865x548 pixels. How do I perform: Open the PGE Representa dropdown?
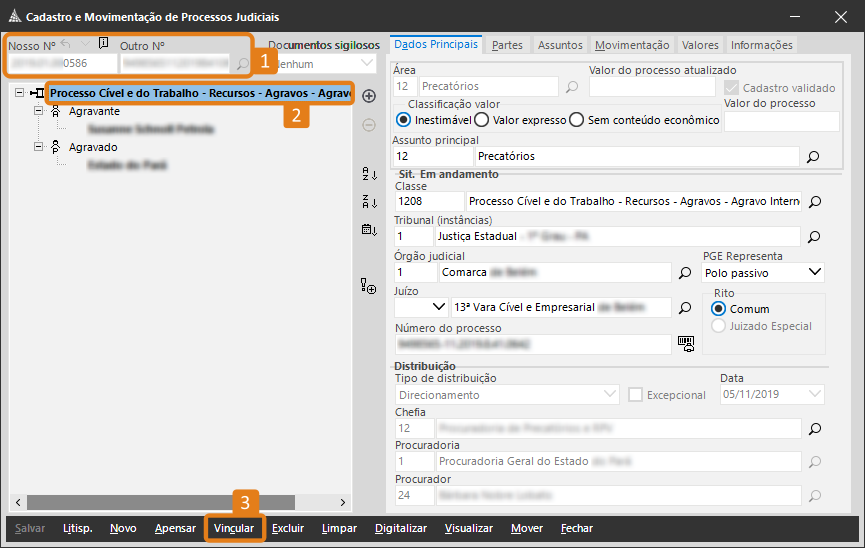763,272
